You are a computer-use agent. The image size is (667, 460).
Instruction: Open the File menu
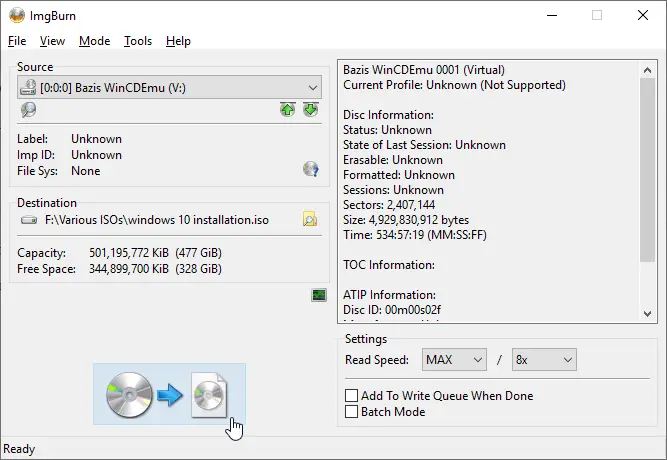(x=17, y=41)
